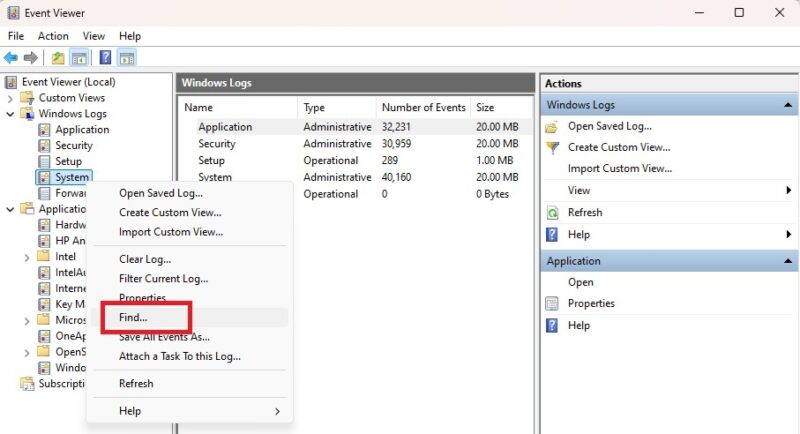The image size is (800, 434).
Task: Click the Custom Views folder icon
Action: pyautogui.click(x=27, y=98)
